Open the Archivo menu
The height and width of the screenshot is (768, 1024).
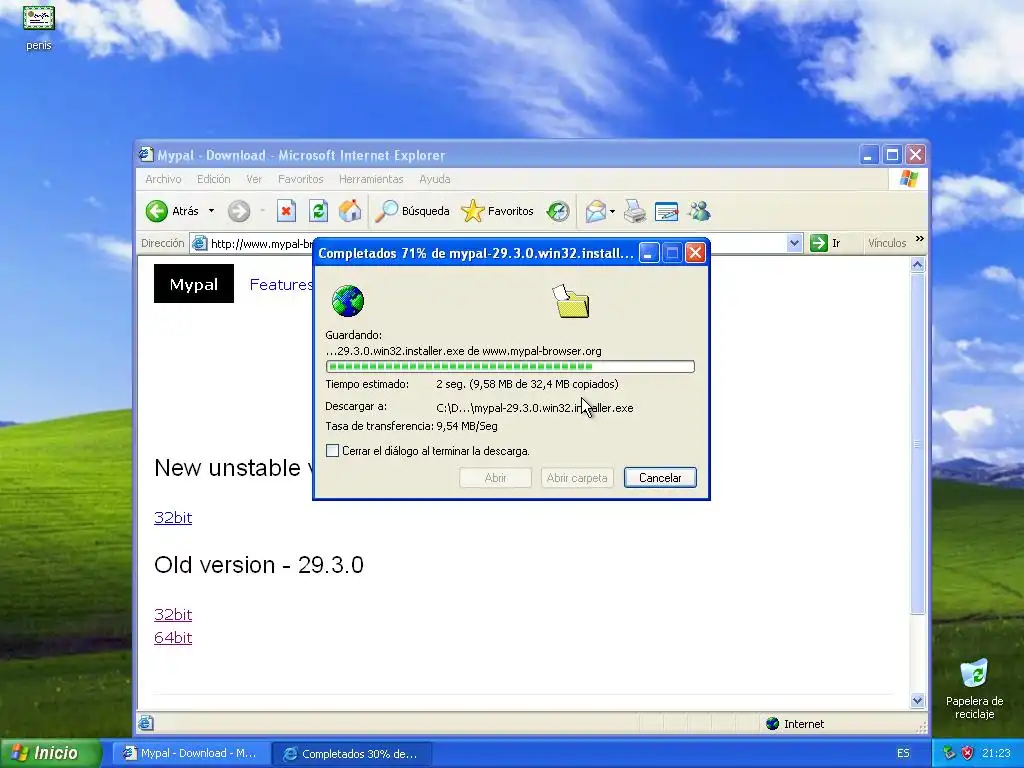click(163, 179)
